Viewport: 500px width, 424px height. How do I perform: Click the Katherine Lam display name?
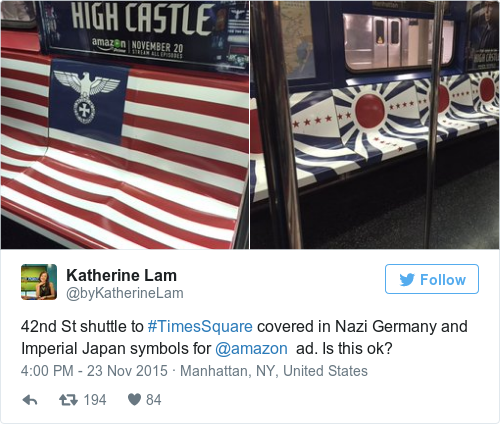tap(121, 275)
